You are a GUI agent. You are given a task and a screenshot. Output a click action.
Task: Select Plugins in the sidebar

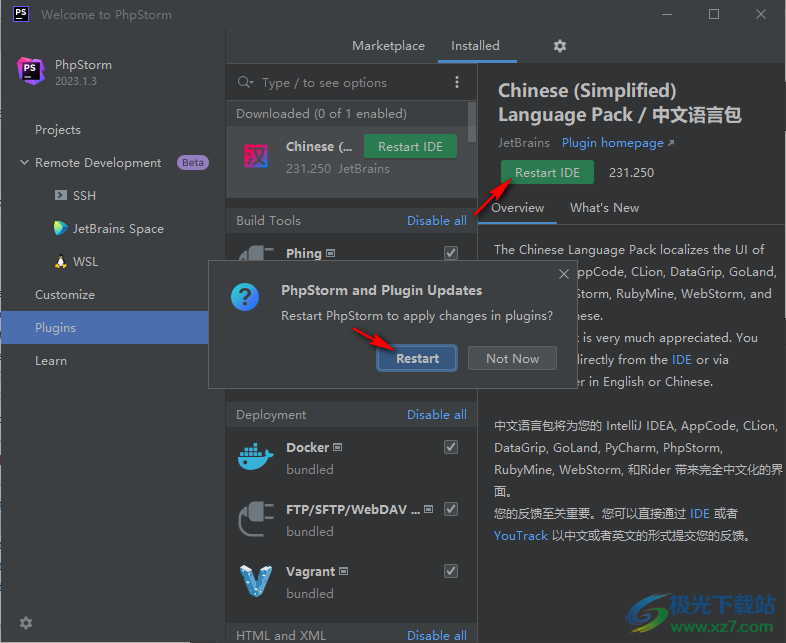click(x=104, y=328)
